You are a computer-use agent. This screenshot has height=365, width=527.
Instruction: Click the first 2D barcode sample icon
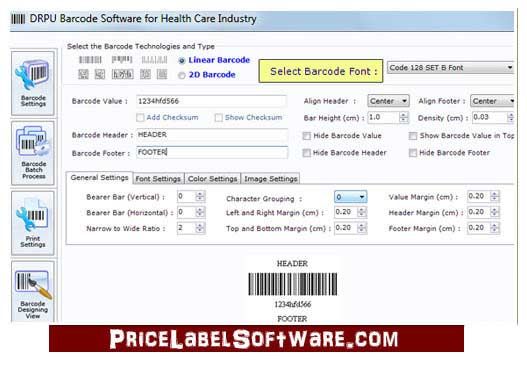tap(83, 74)
